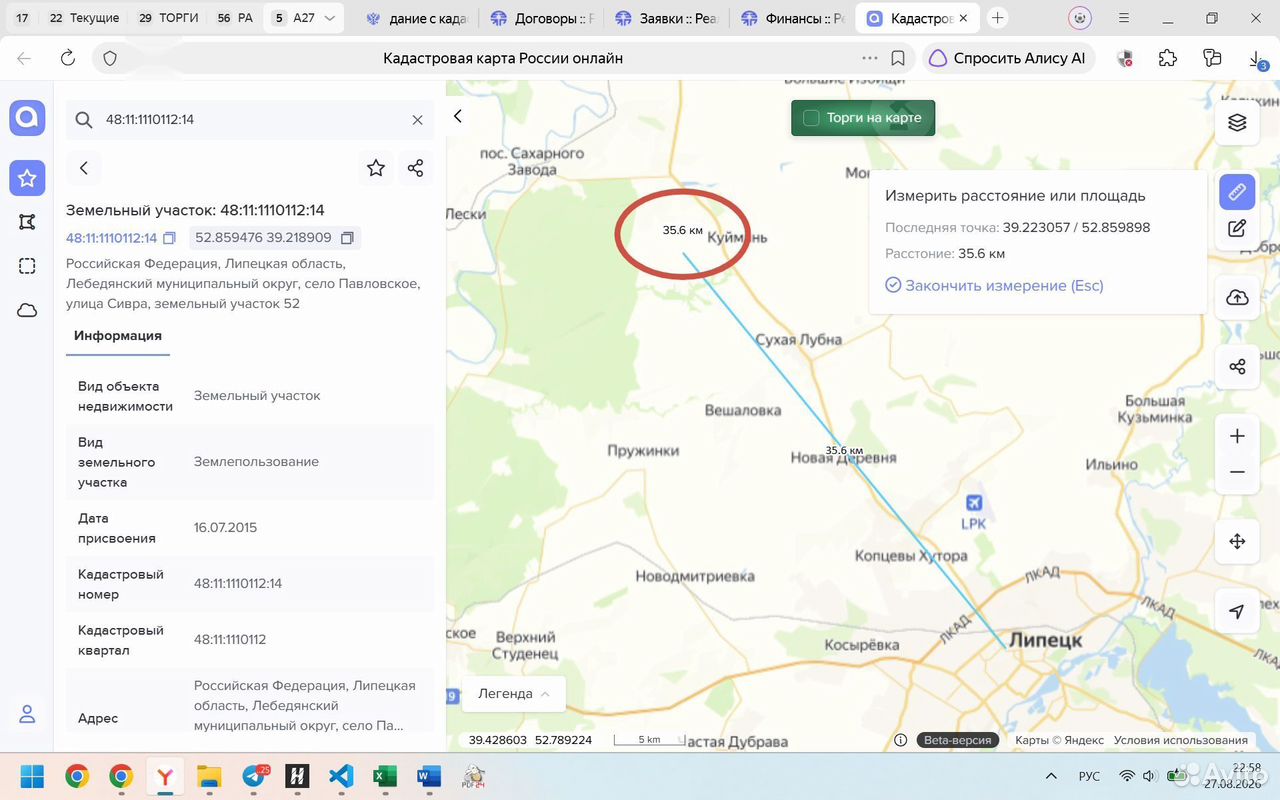Switch the РУС keyboard language indicator
The width and height of the screenshot is (1280, 800).
1089,776
